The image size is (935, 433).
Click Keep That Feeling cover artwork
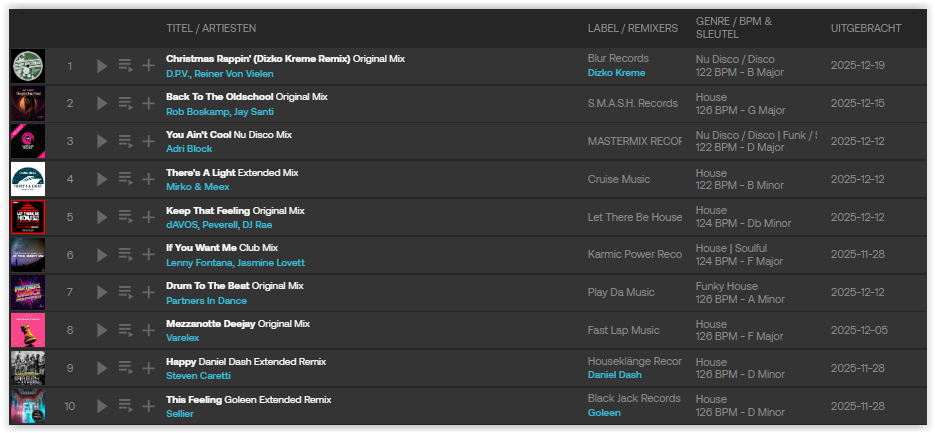pos(27,217)
